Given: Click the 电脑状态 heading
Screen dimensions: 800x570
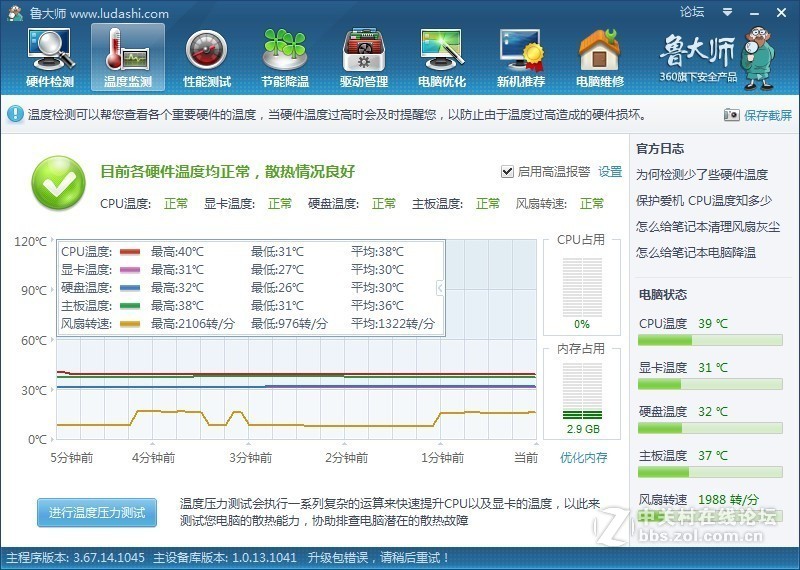Looking at the screenshot, I should (663, 294).
